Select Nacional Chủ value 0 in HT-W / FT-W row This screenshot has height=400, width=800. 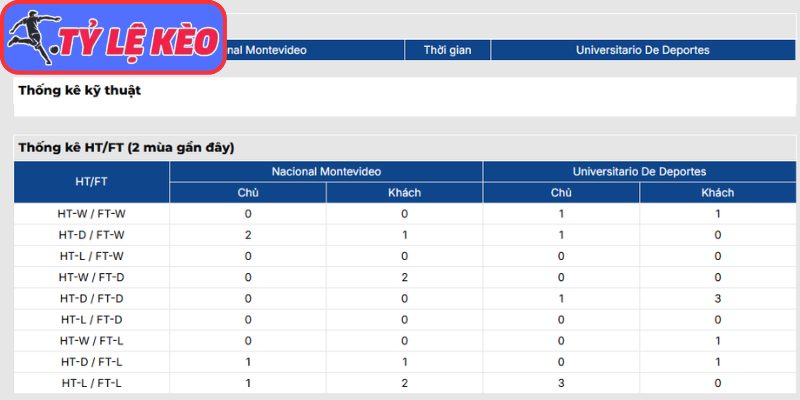(x=248, y=214)
